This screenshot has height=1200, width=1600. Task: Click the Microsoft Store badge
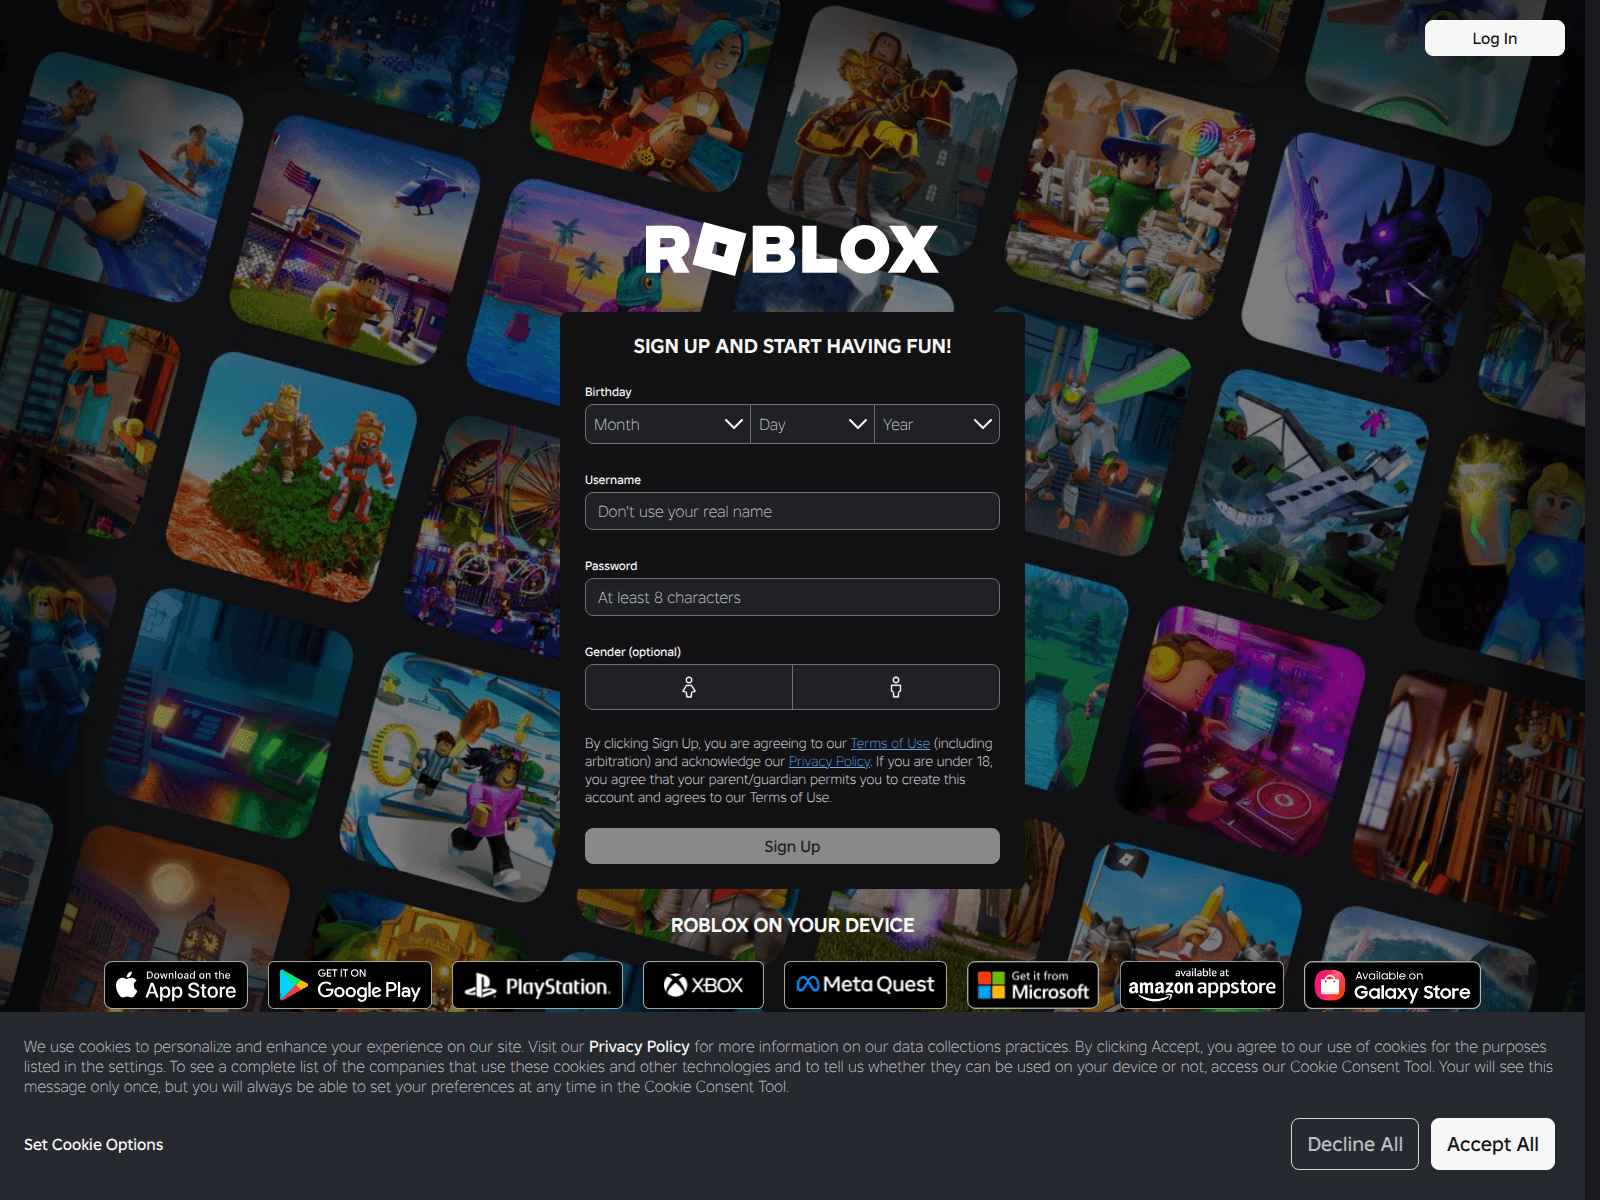(x=1032, y=985)
